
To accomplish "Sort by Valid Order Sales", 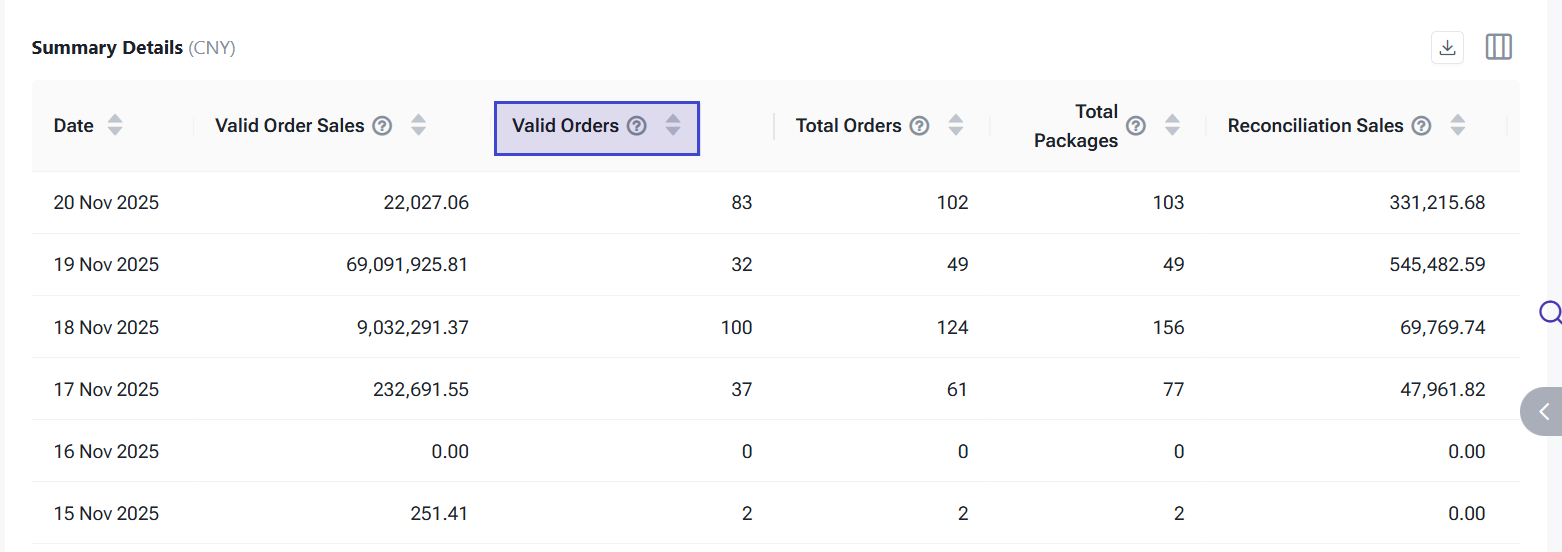I will click(418, 126).
